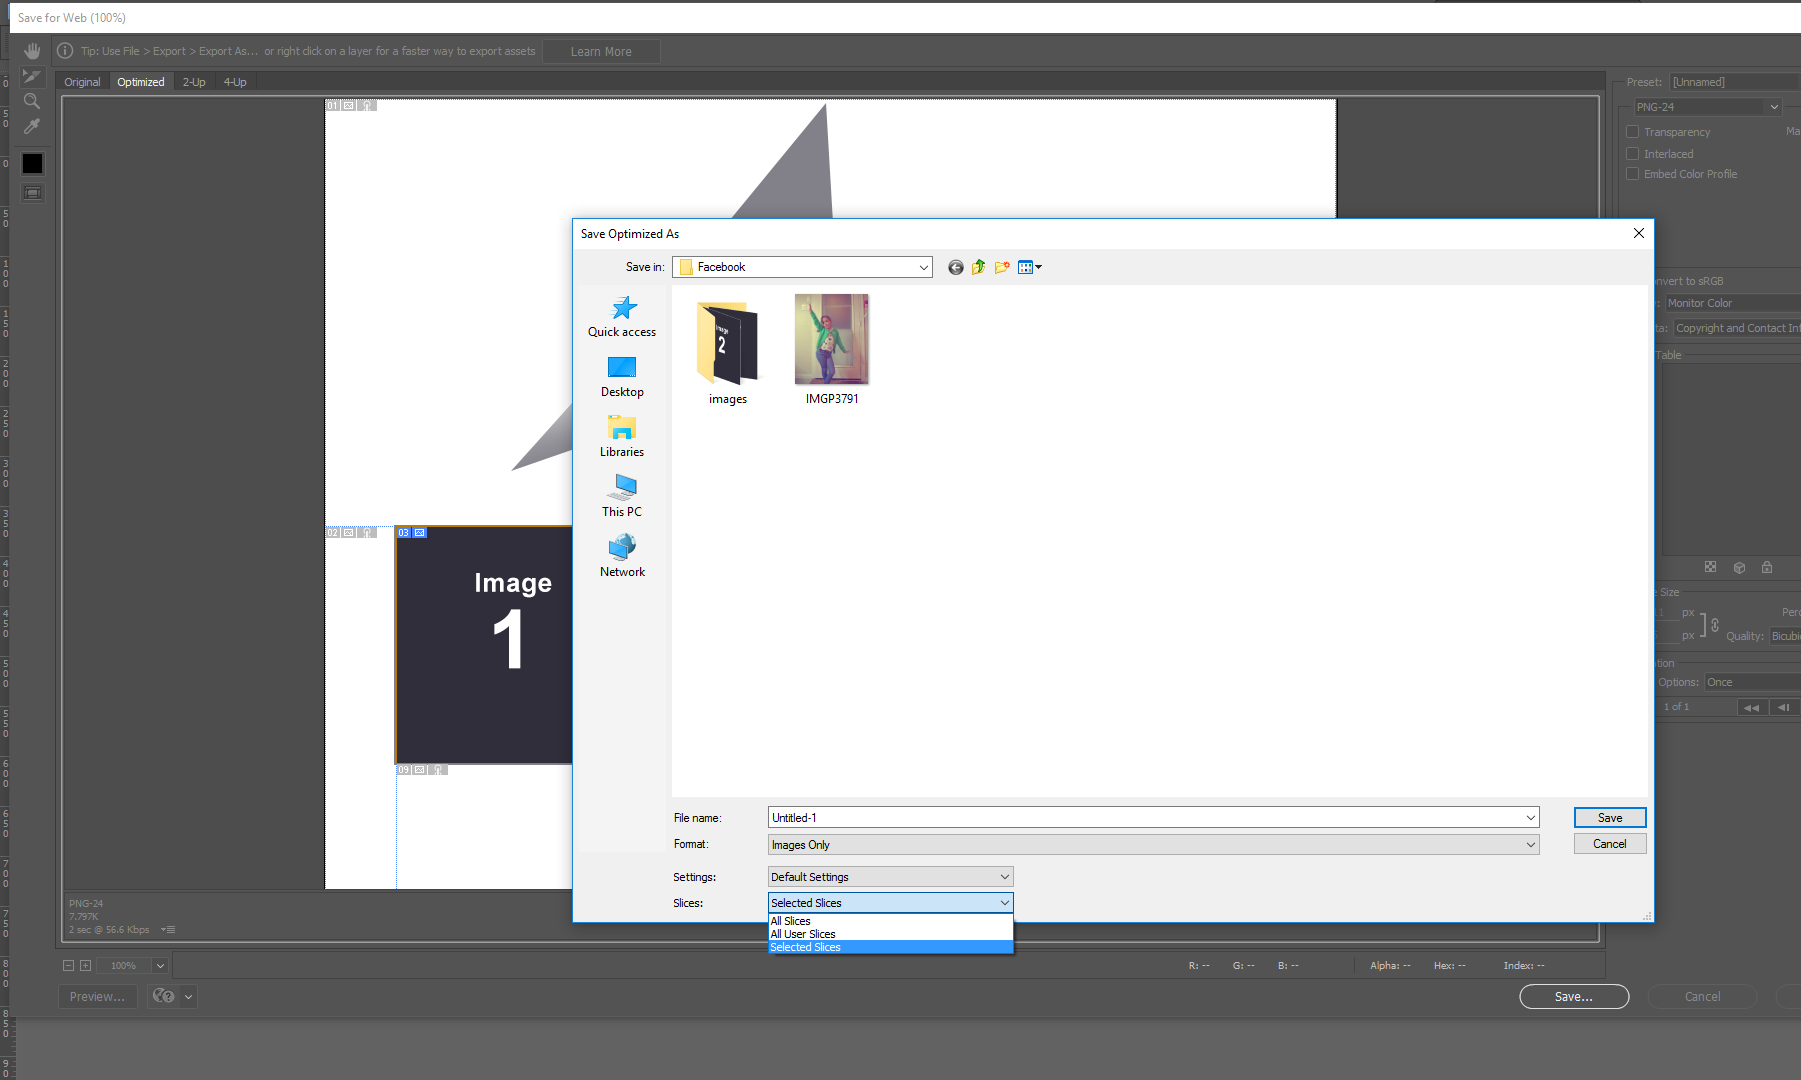This screenshot has width=1801, height=1080.
Task: Click the color table transparency checker icon
Action: pos(1710,567)
